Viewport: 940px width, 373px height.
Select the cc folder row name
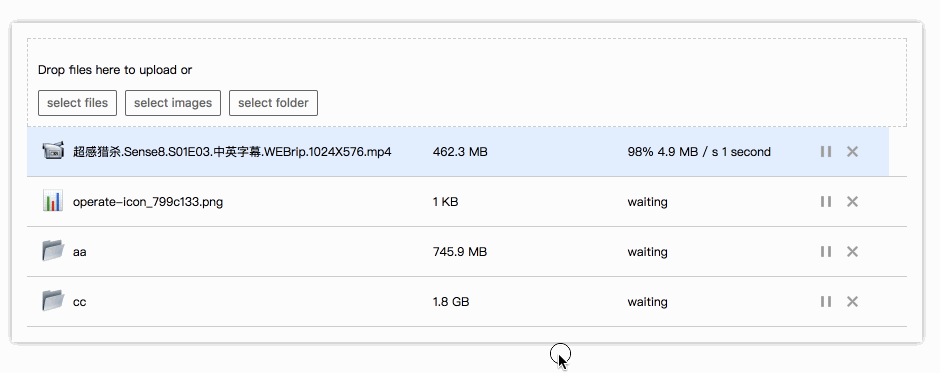tap(80, 302)
